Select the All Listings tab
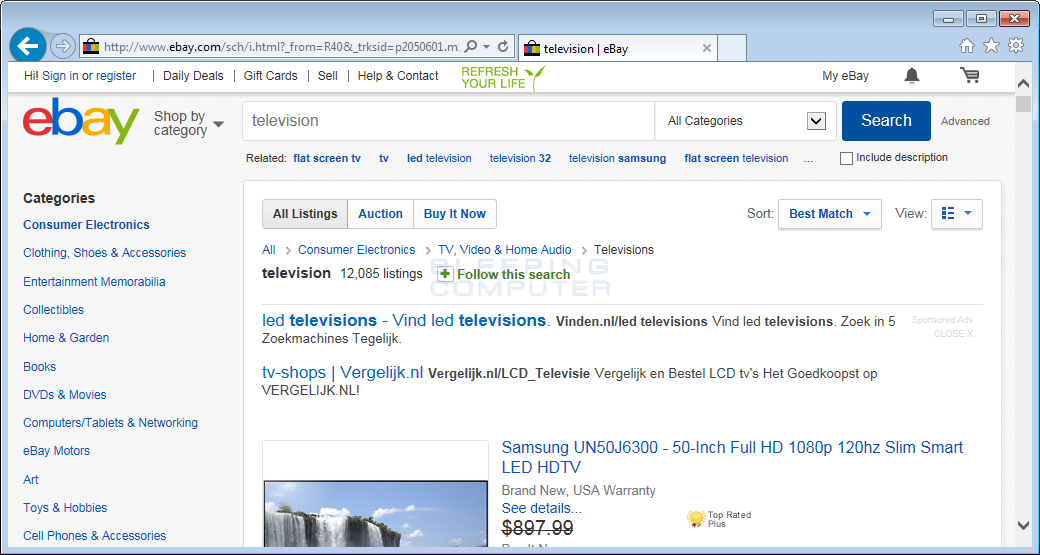The height and width of the screenshot is (555, 1040). point(305,214)
